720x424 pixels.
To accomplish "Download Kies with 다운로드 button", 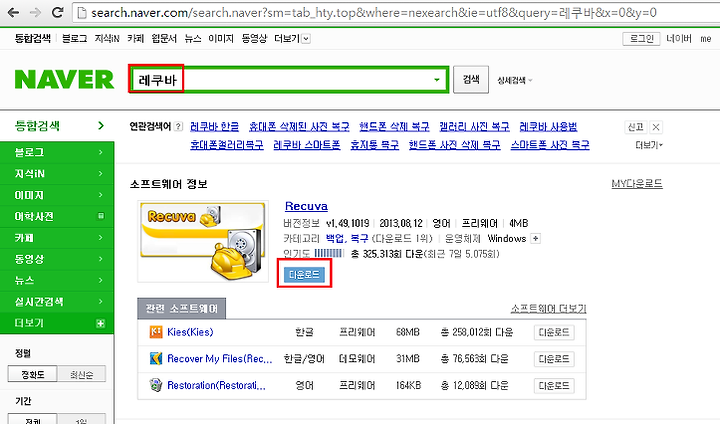I will click(x=554, y=332).
